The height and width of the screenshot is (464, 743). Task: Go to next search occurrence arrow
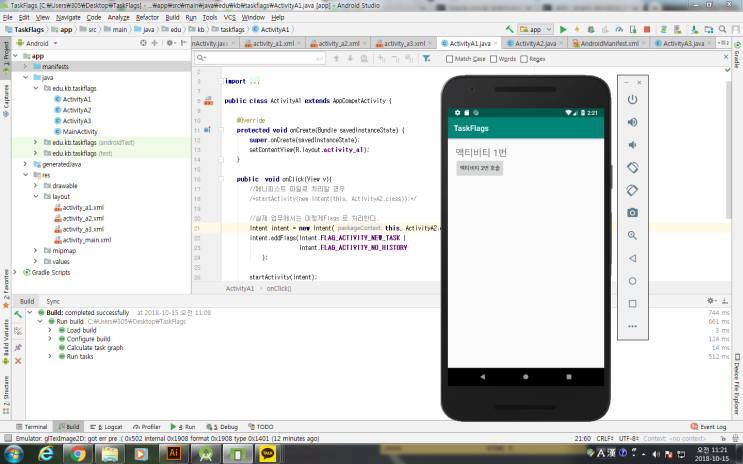click(350, 58)
